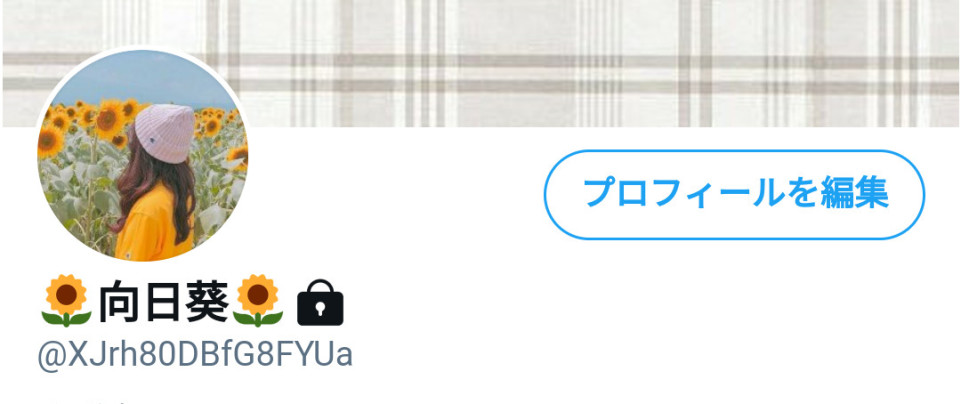
Task: Click the プロフィールを編集 button
Action: point(734,195)
